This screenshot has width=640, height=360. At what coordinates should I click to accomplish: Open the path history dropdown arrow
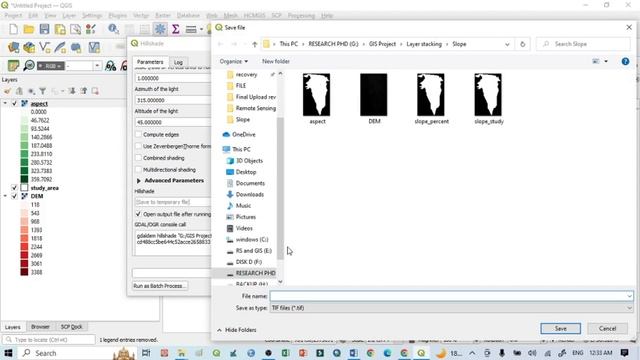pos(507,44)
